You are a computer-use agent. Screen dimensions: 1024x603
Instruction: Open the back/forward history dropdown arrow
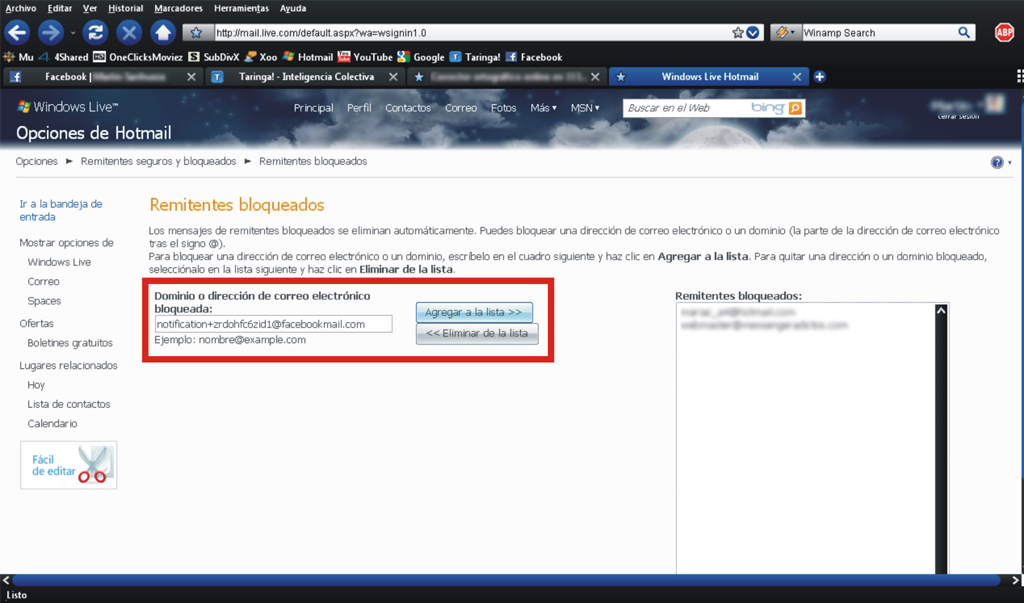coord(72,33)
